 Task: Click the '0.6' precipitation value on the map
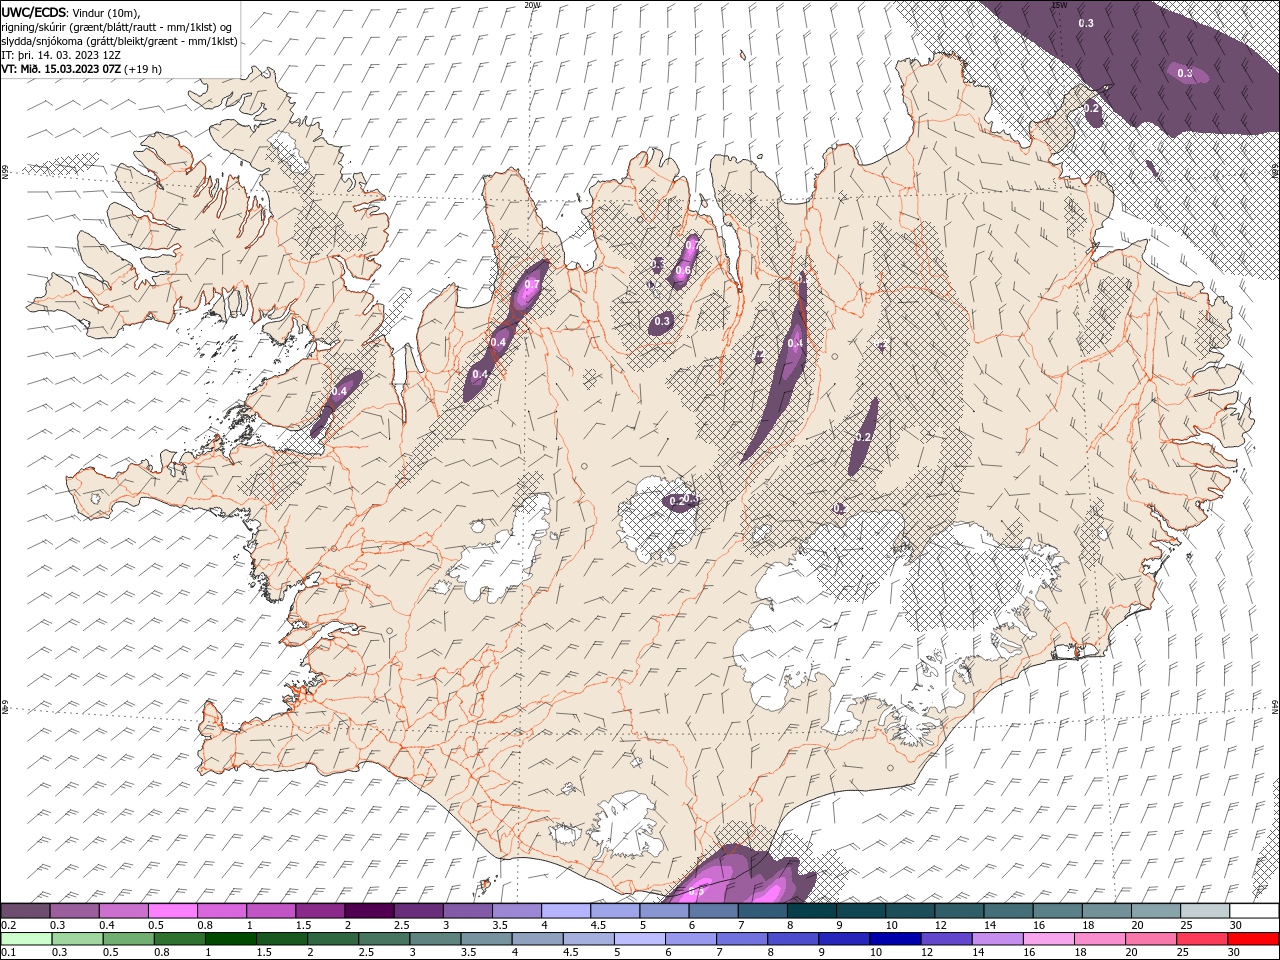pyautogui.click(x=683, y=270)
